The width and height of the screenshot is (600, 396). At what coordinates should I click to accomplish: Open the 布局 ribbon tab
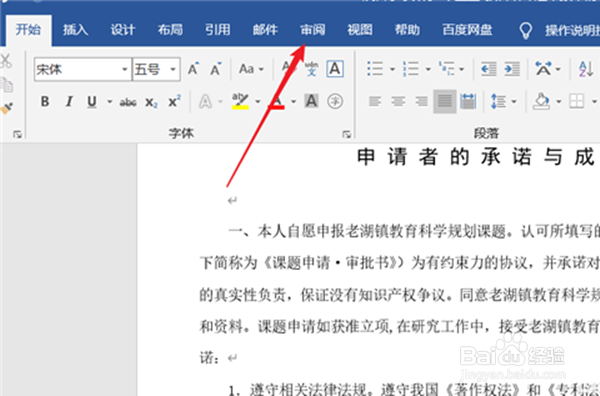pyautogui.click(x=170, y=30)
